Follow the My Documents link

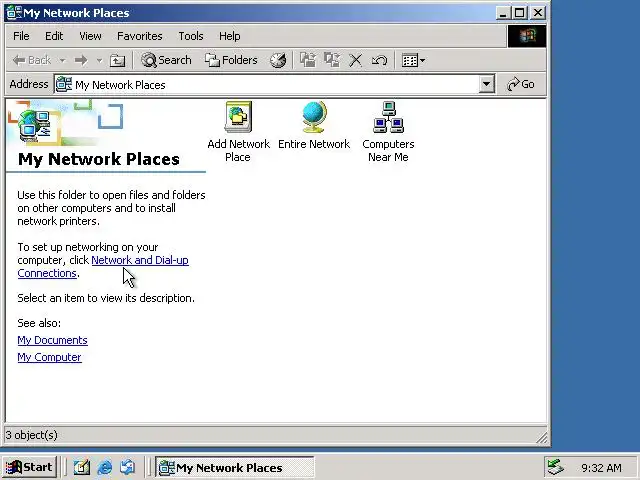pyautogui.click(x=52, y=340)
